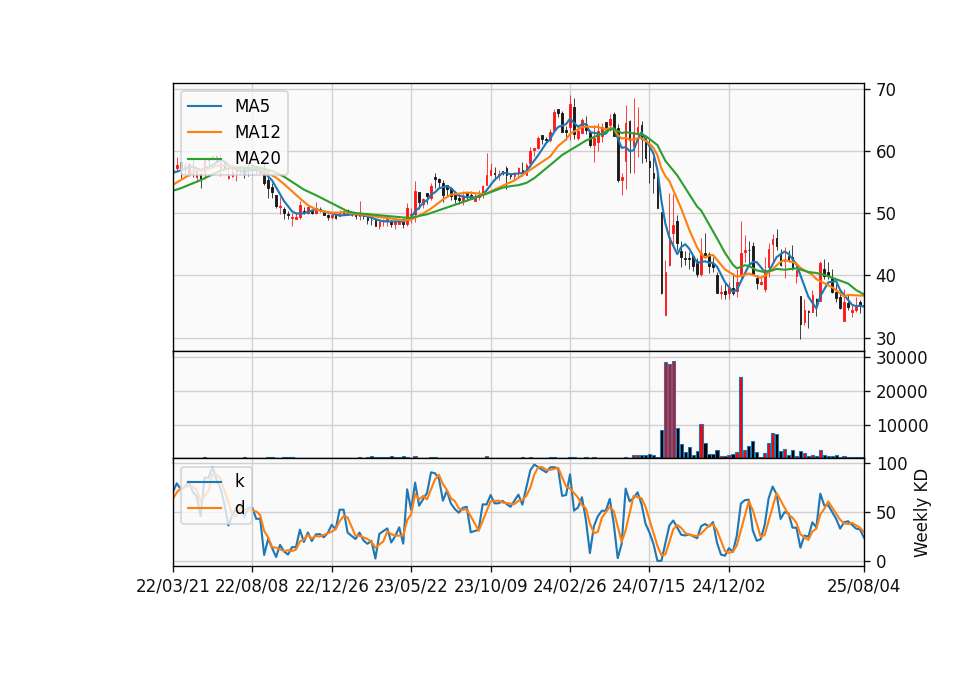Click the date label 23/10/09
960x690 pixels.
coord(490,586)
